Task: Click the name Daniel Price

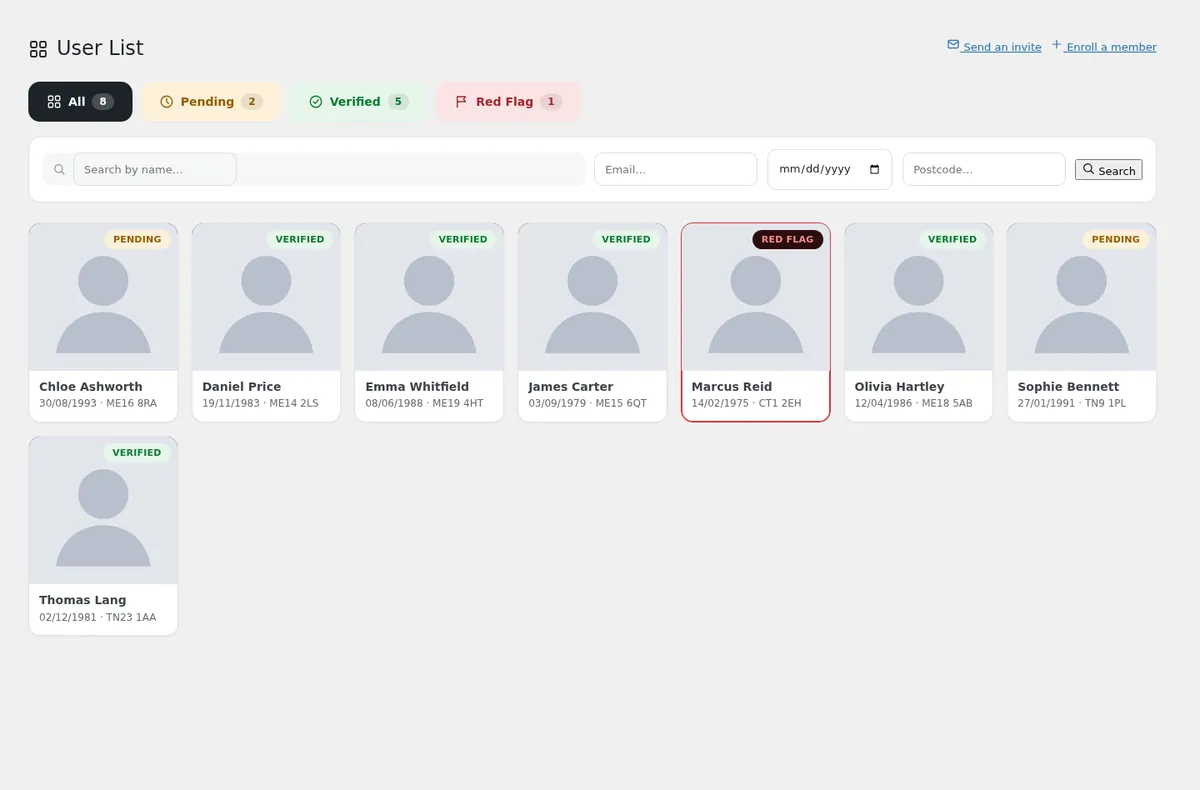Action: 242,387
